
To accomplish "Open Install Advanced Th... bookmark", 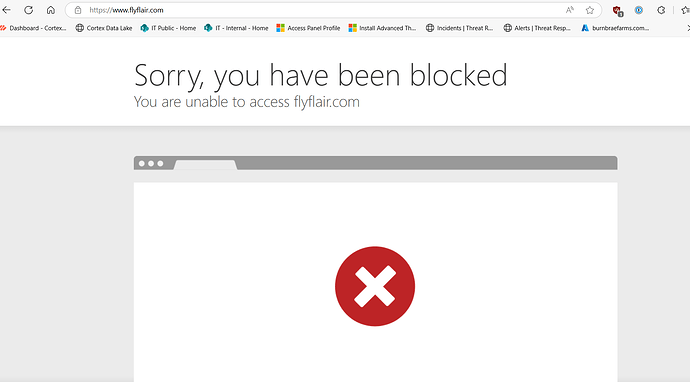I will click(382, 28).
